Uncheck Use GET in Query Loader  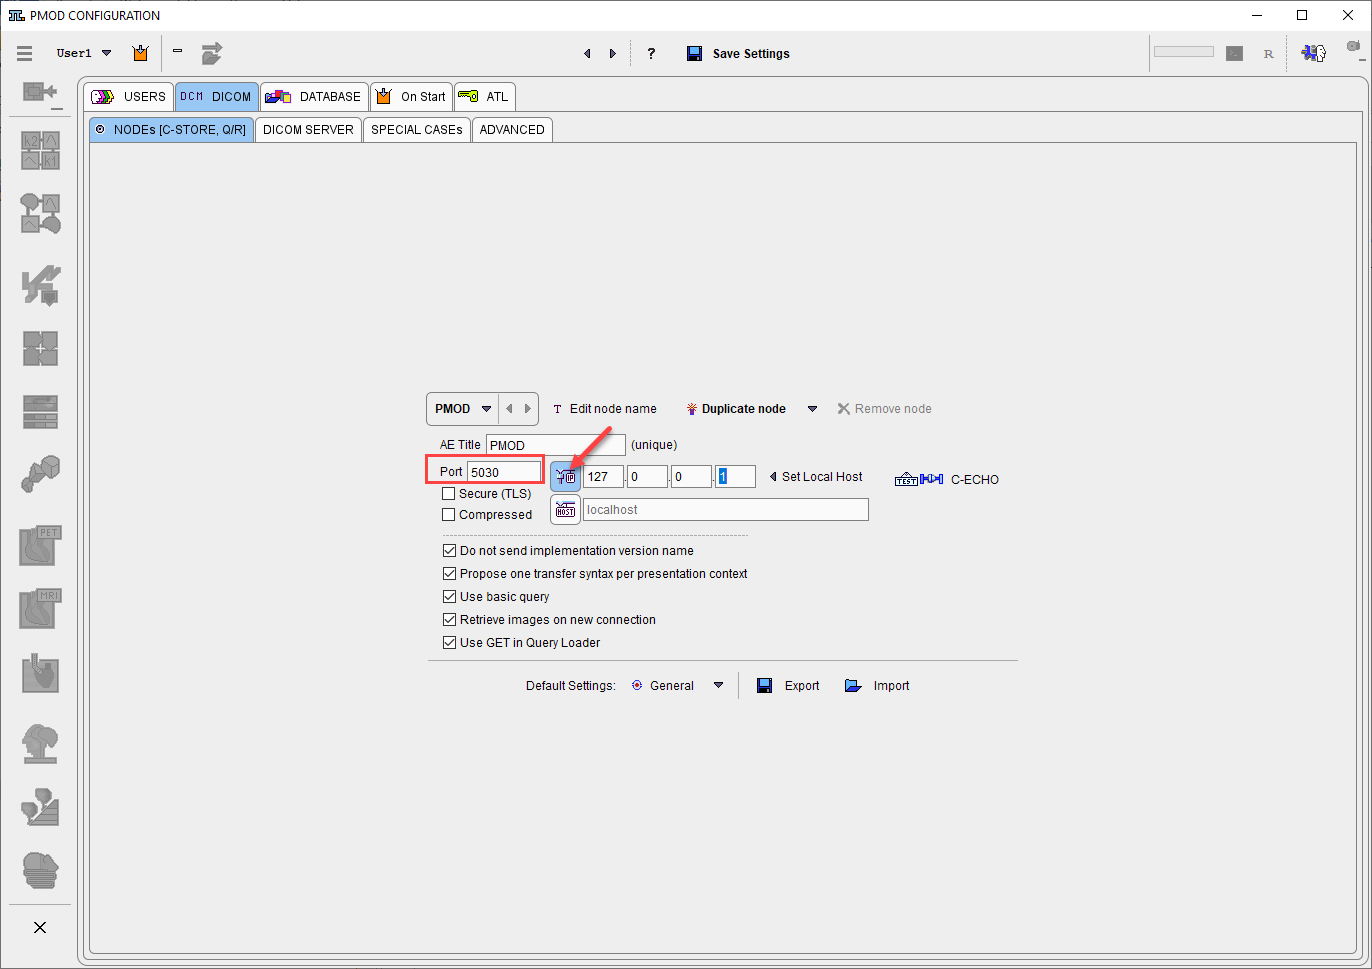(449, 643)
